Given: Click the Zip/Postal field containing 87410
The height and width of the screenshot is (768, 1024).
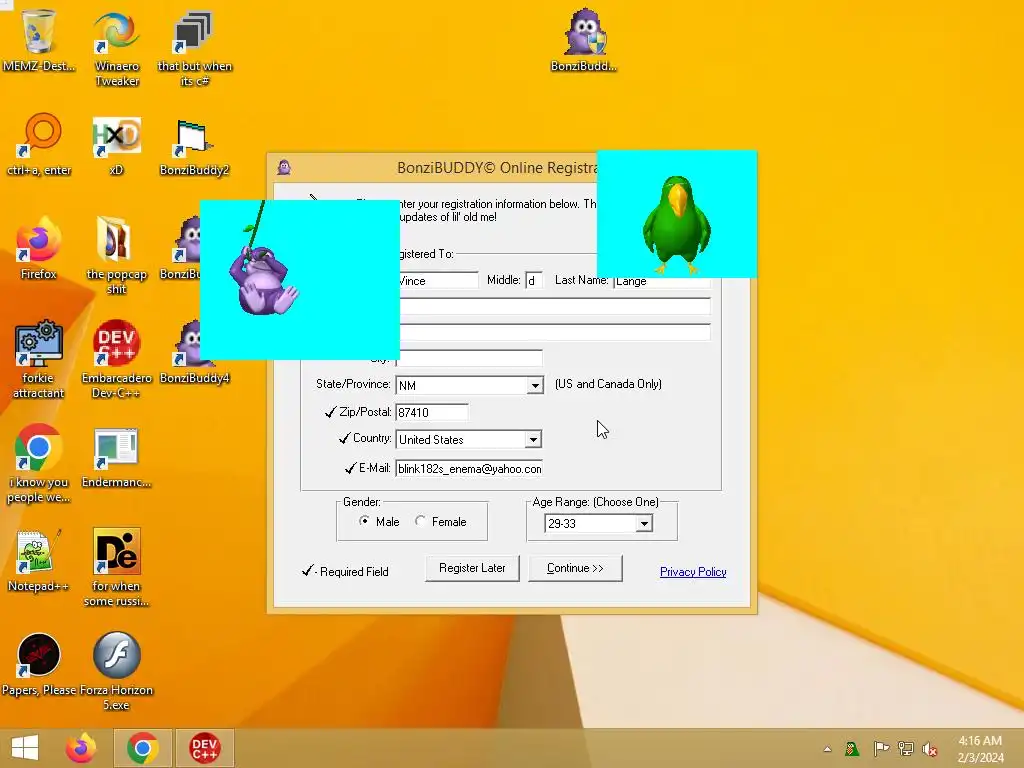Looking at the screenshot, I should point(432,412).
